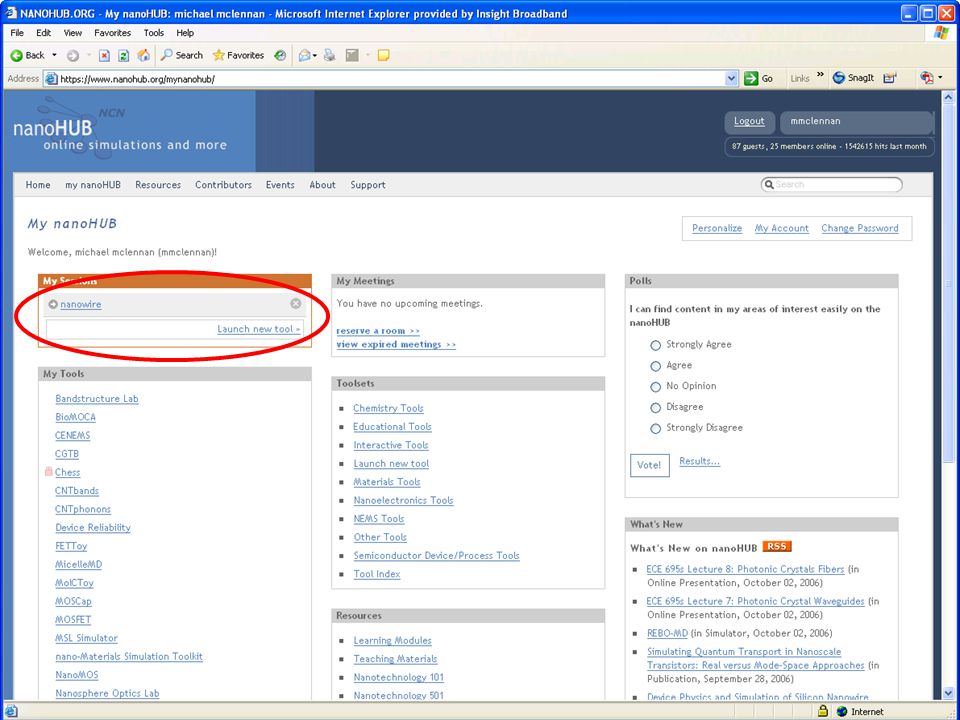960x720 pixels.
Task: Open the Favorites menu
Action: click(113, 33)
